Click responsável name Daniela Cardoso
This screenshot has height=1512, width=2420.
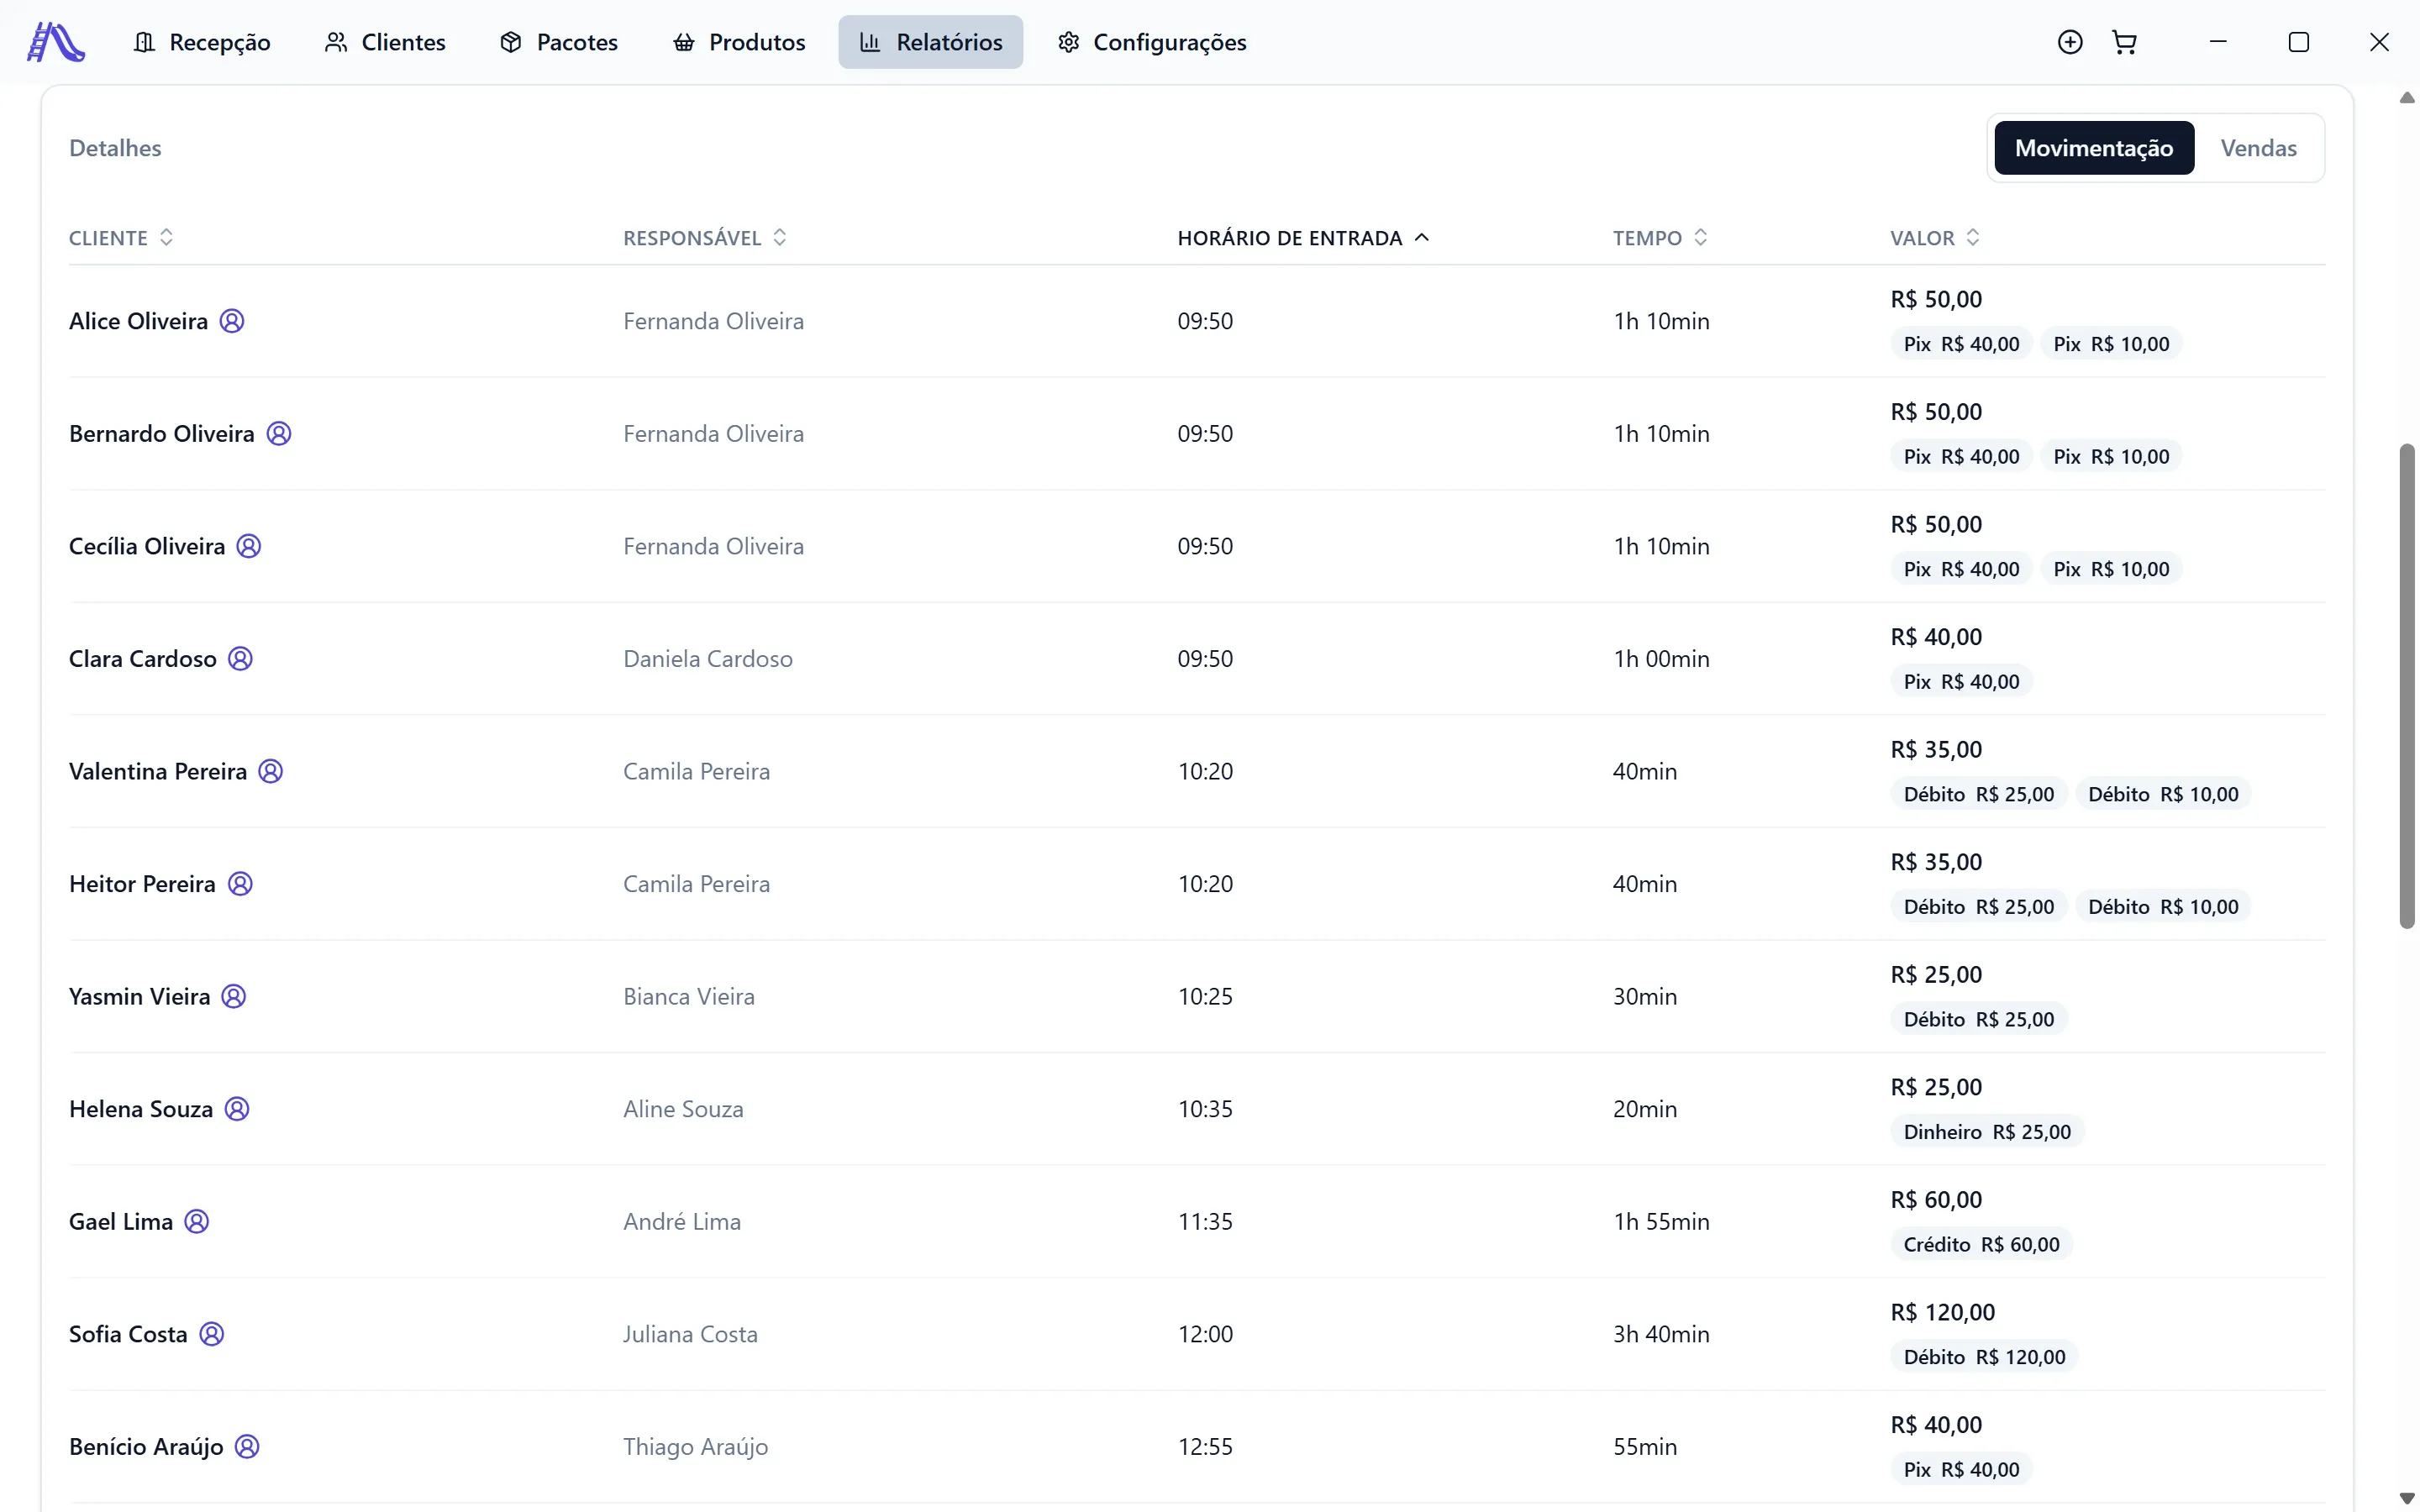click(708, 659)
